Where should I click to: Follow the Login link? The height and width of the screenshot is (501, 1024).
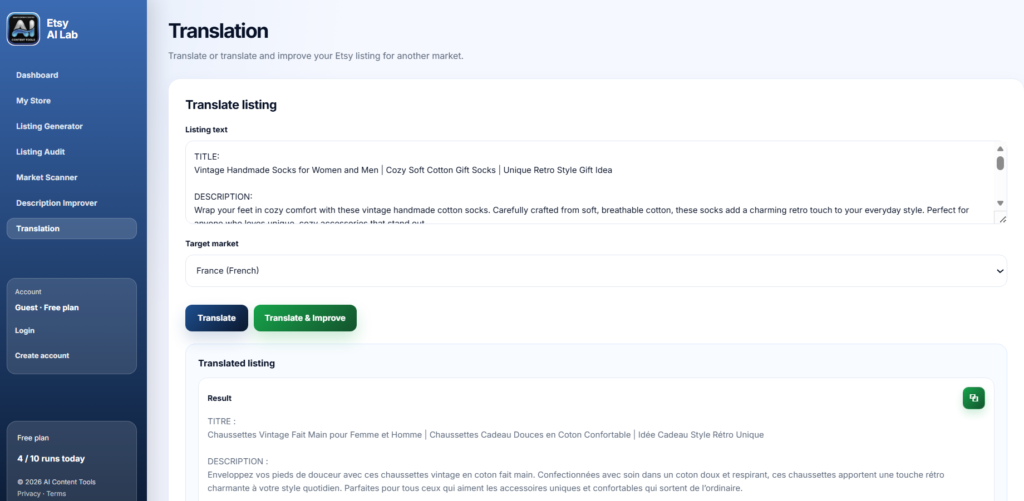[x=25, y=331]
